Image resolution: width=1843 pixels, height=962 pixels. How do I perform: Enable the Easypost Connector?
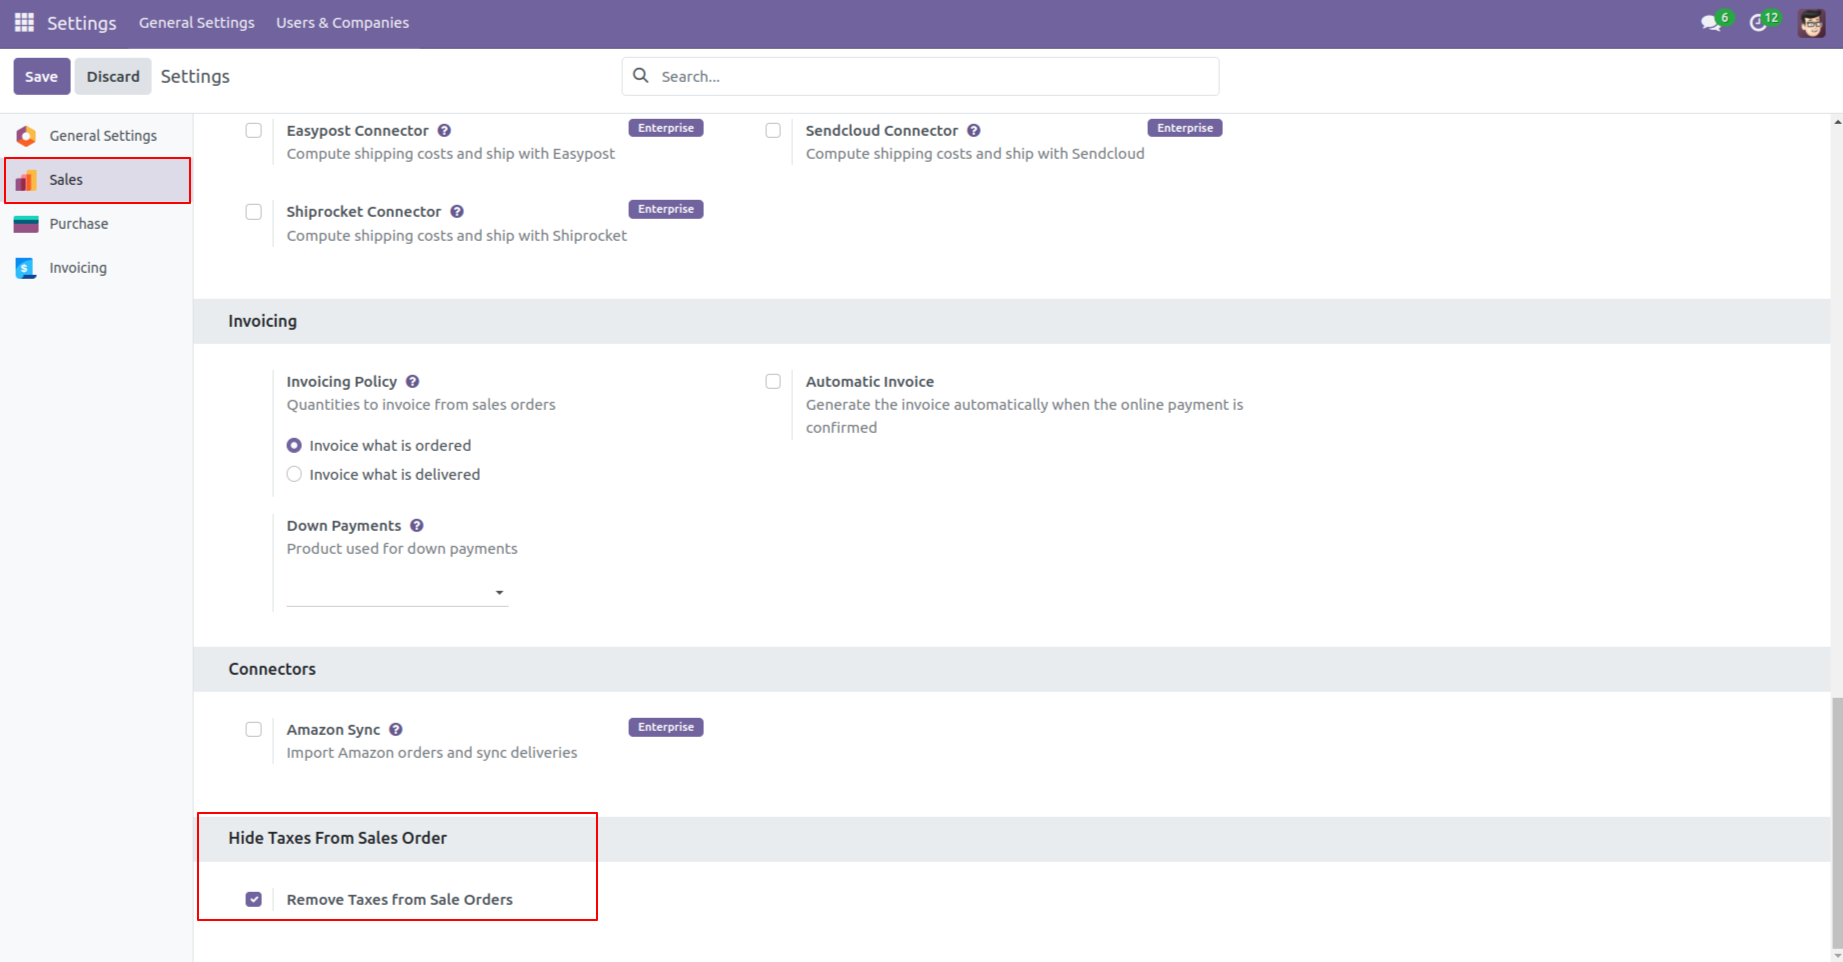(x=253, y=130)
